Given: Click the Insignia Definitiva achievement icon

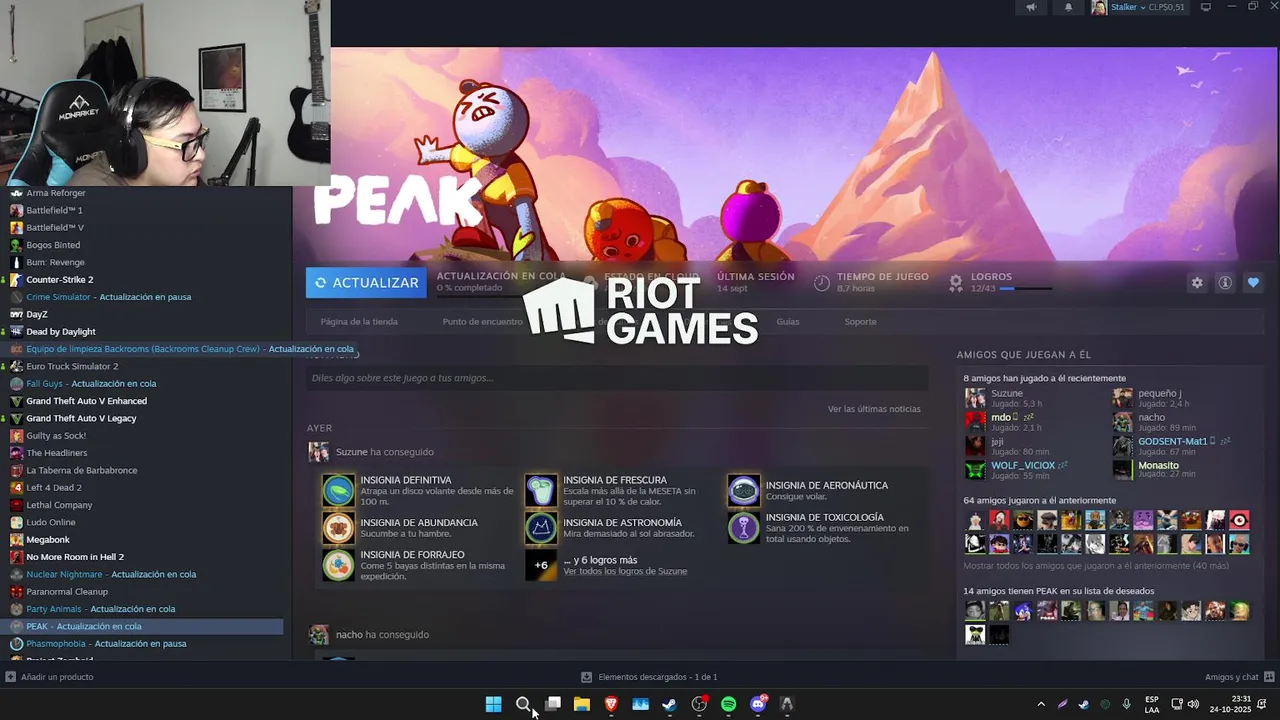Looking at the screenshot, I should [x=338, y=491].
